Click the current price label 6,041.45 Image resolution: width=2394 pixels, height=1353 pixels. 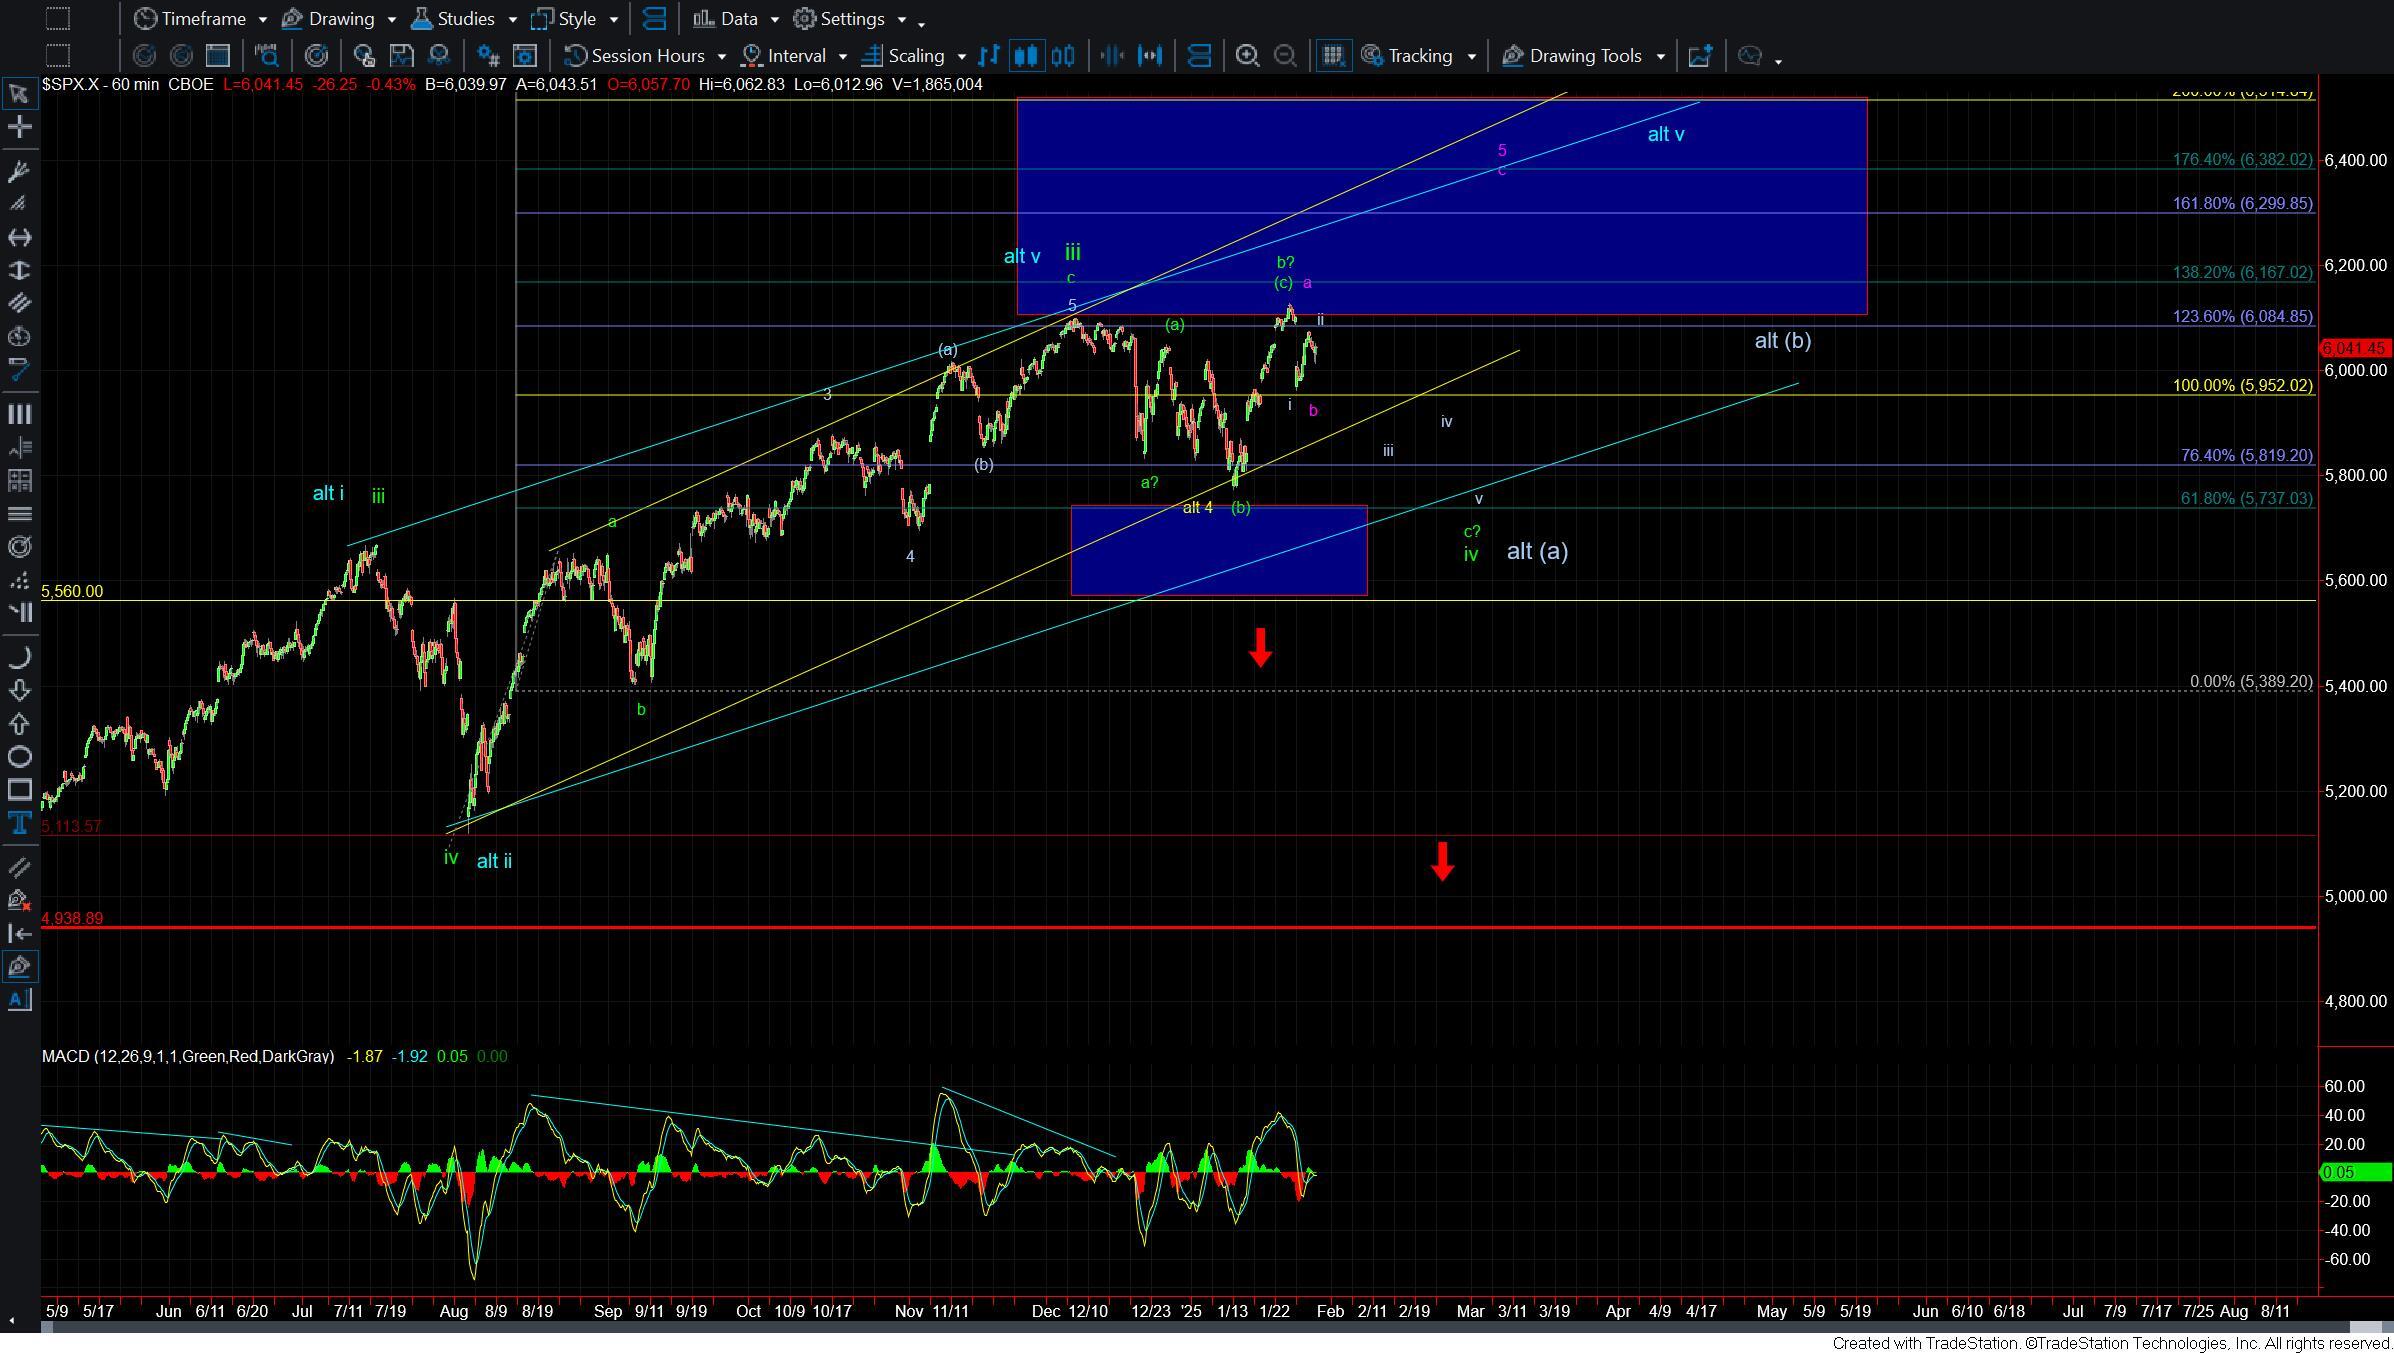[2354, 348]
